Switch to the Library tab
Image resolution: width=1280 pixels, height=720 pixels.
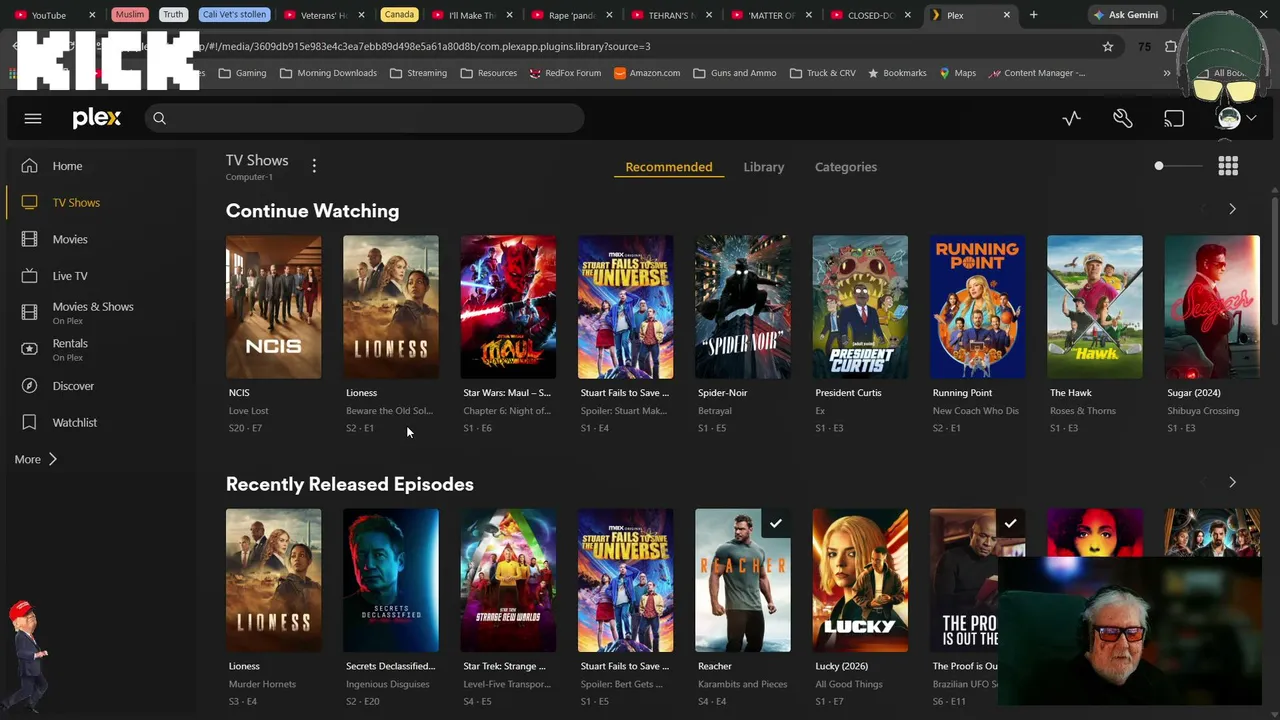click(764, 167)
